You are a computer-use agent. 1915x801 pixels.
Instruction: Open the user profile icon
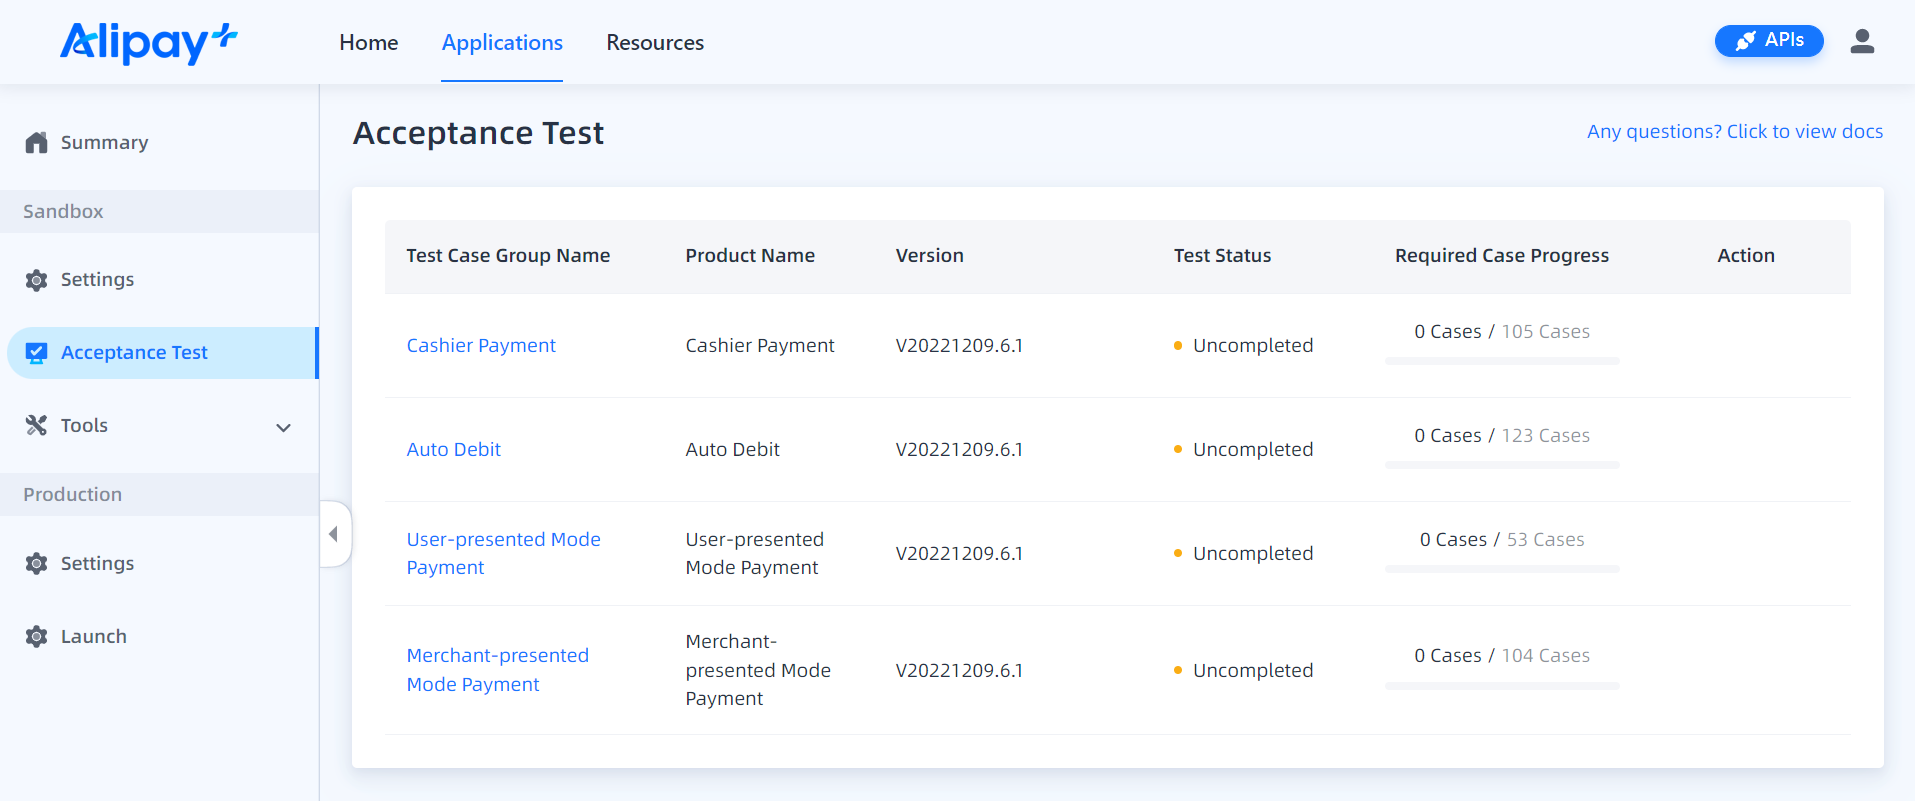pyautogui.click(x=1861, y=41)
